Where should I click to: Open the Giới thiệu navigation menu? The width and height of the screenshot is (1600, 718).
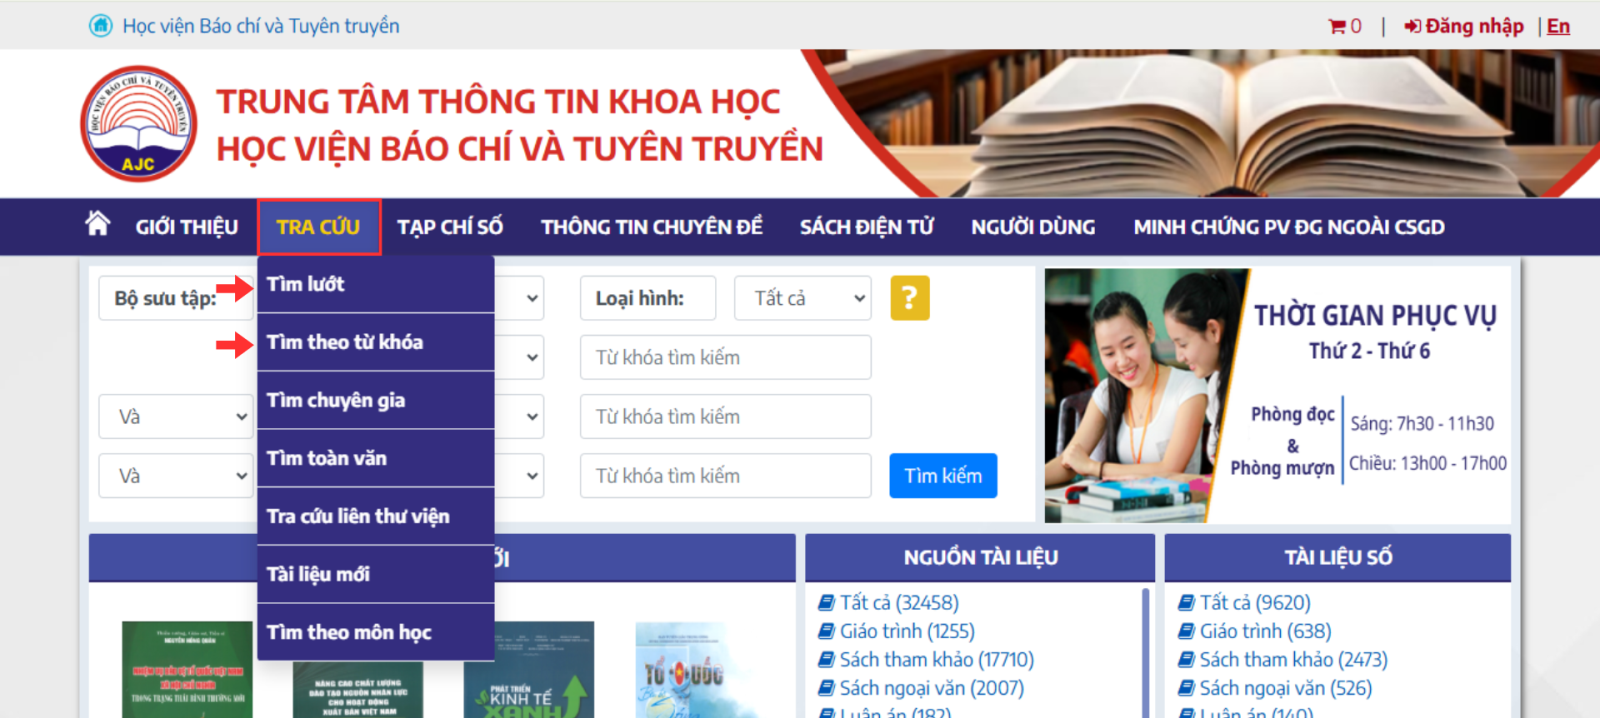pyautogui.click(x=187, y=227)
